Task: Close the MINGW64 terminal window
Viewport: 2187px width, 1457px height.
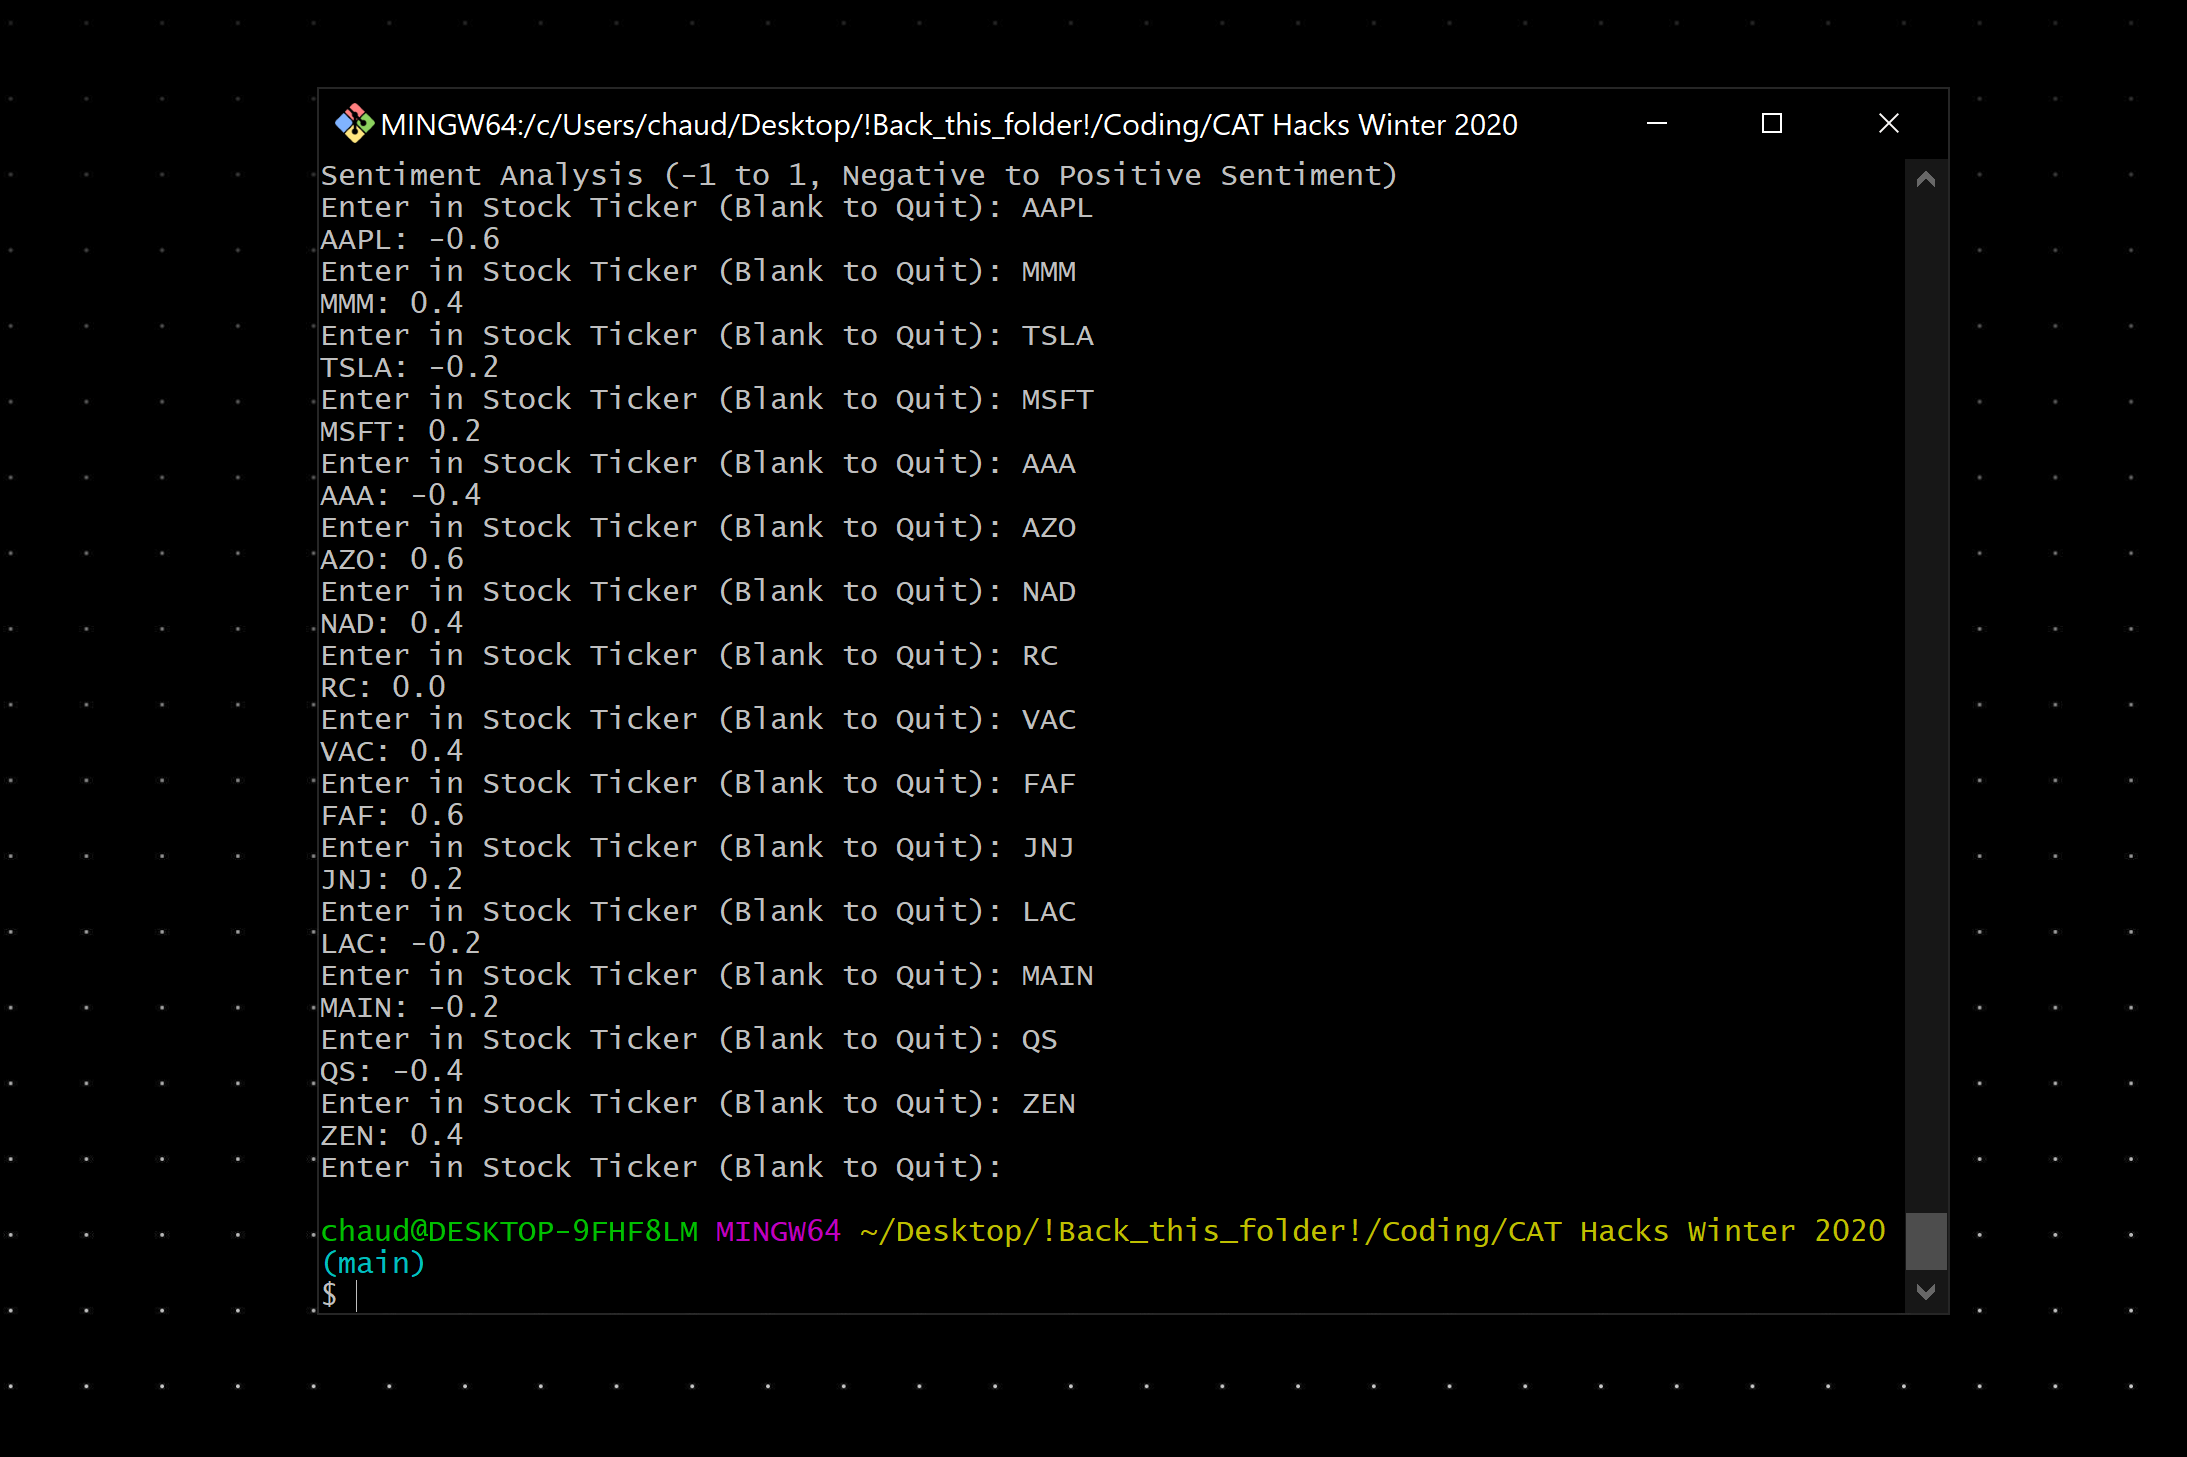Action: point(1888,124)
